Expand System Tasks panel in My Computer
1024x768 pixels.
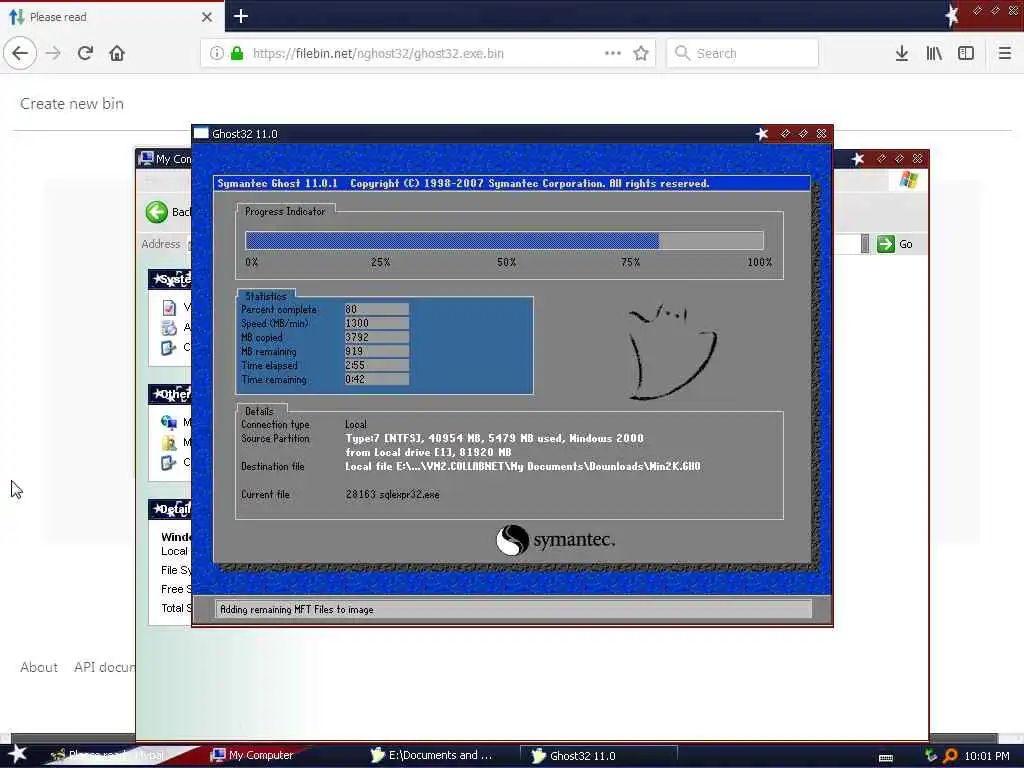(170, 279)
